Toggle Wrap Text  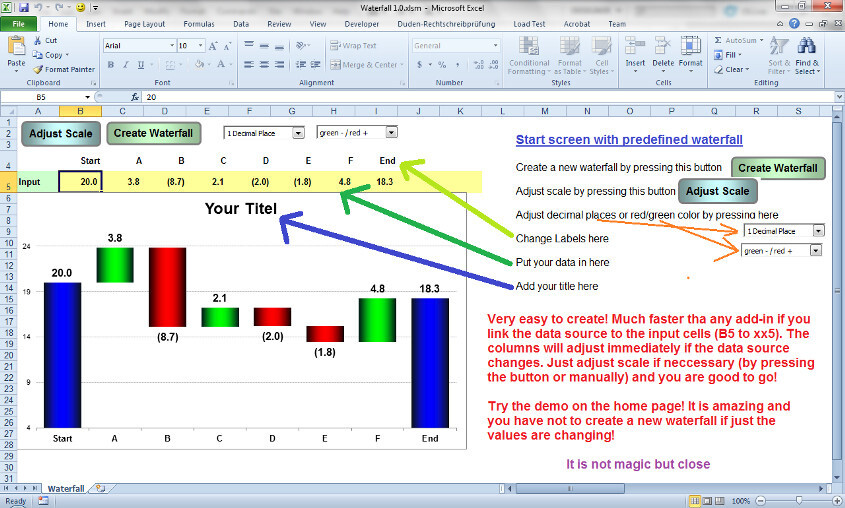[x=353, y=46]
